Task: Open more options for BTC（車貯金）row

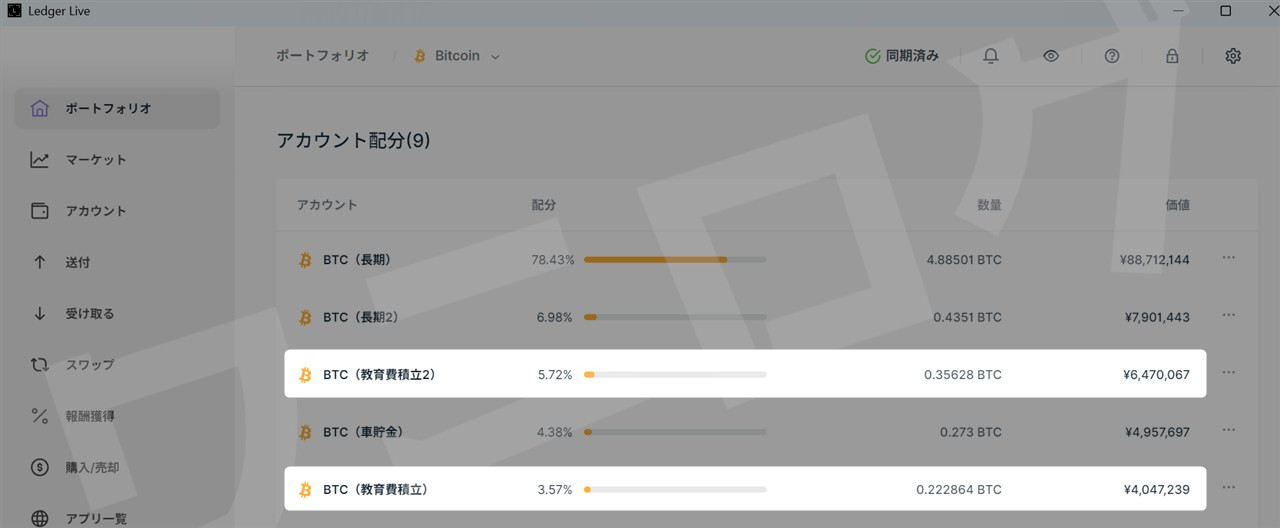Action: tap(1229, 431)
